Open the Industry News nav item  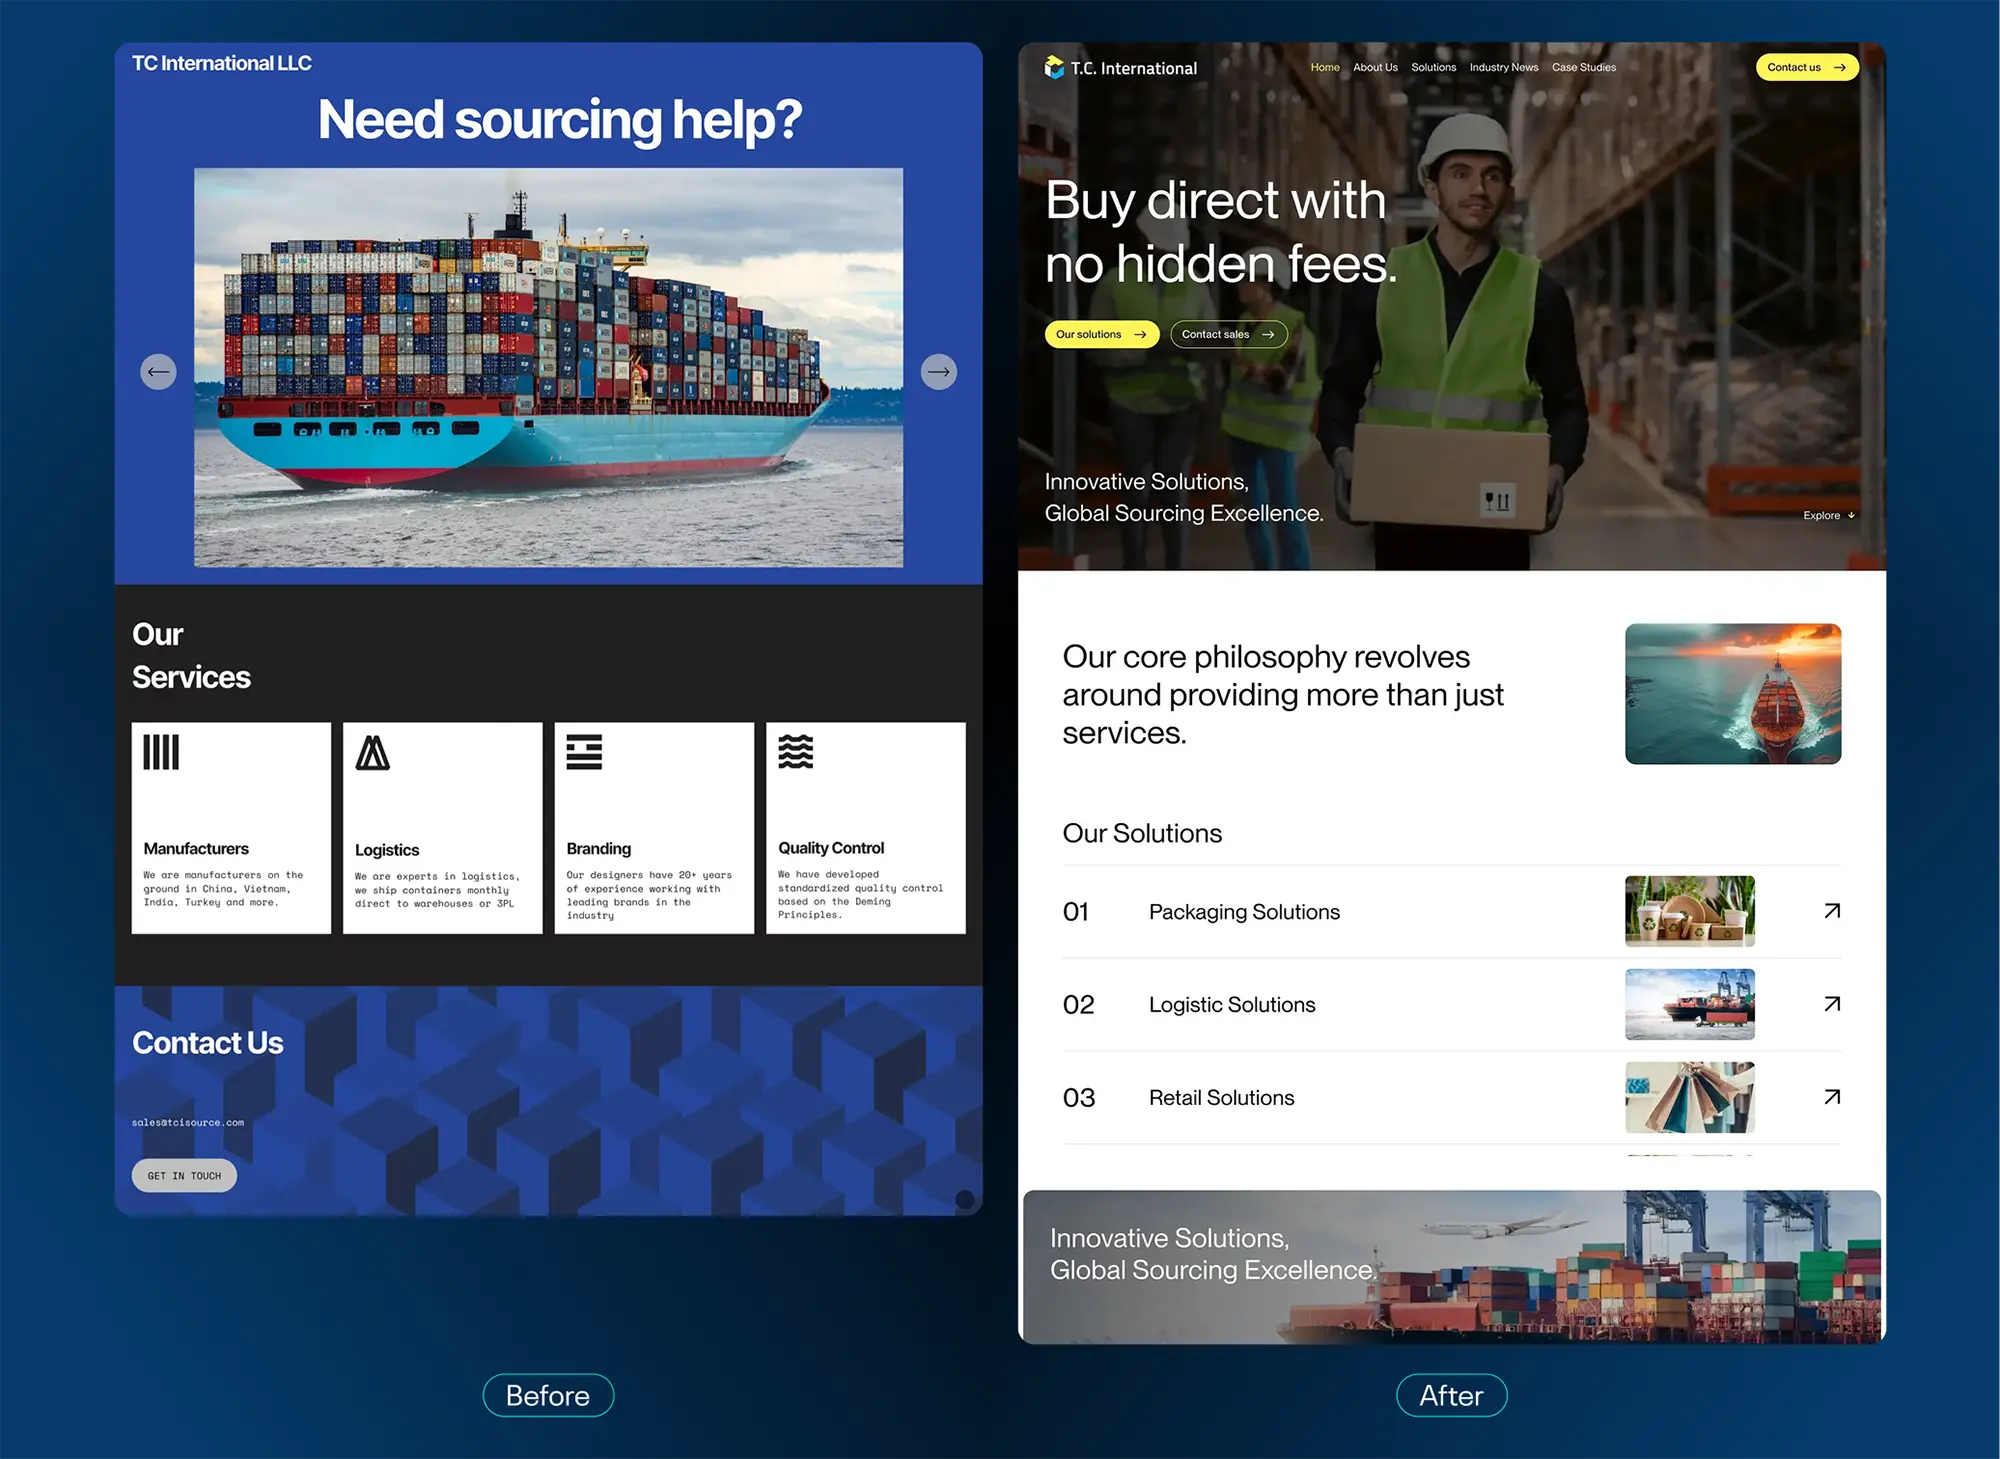point(1503,67)
